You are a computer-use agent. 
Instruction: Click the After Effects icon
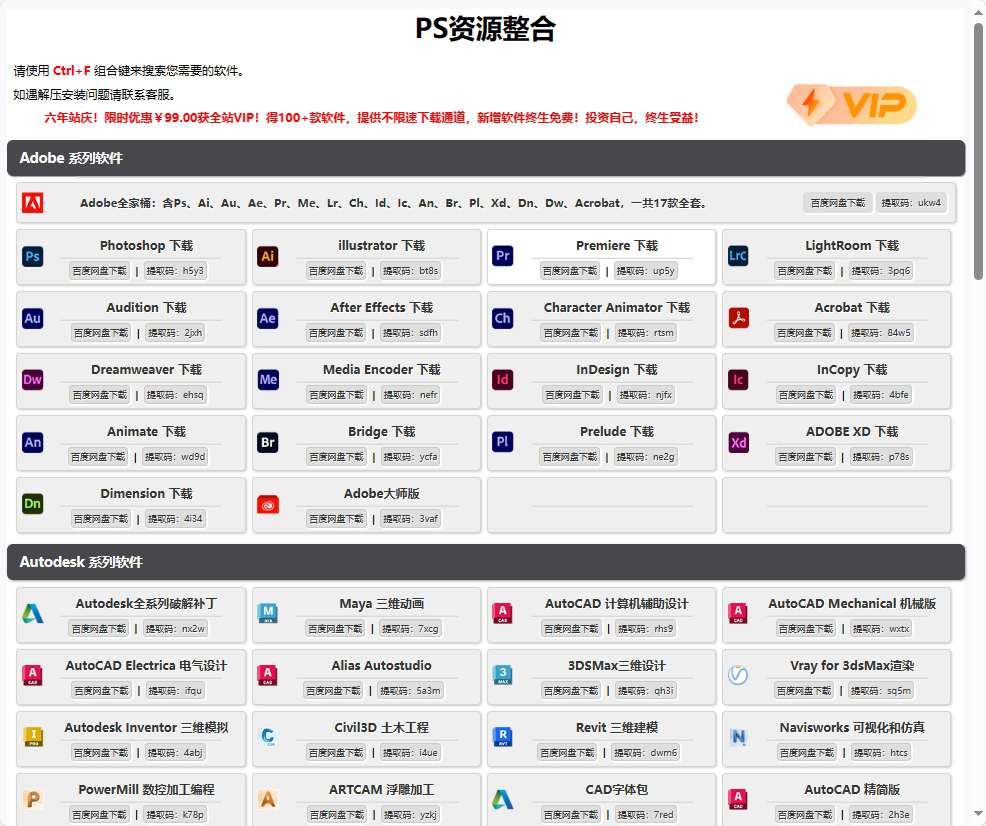point(268,318)
